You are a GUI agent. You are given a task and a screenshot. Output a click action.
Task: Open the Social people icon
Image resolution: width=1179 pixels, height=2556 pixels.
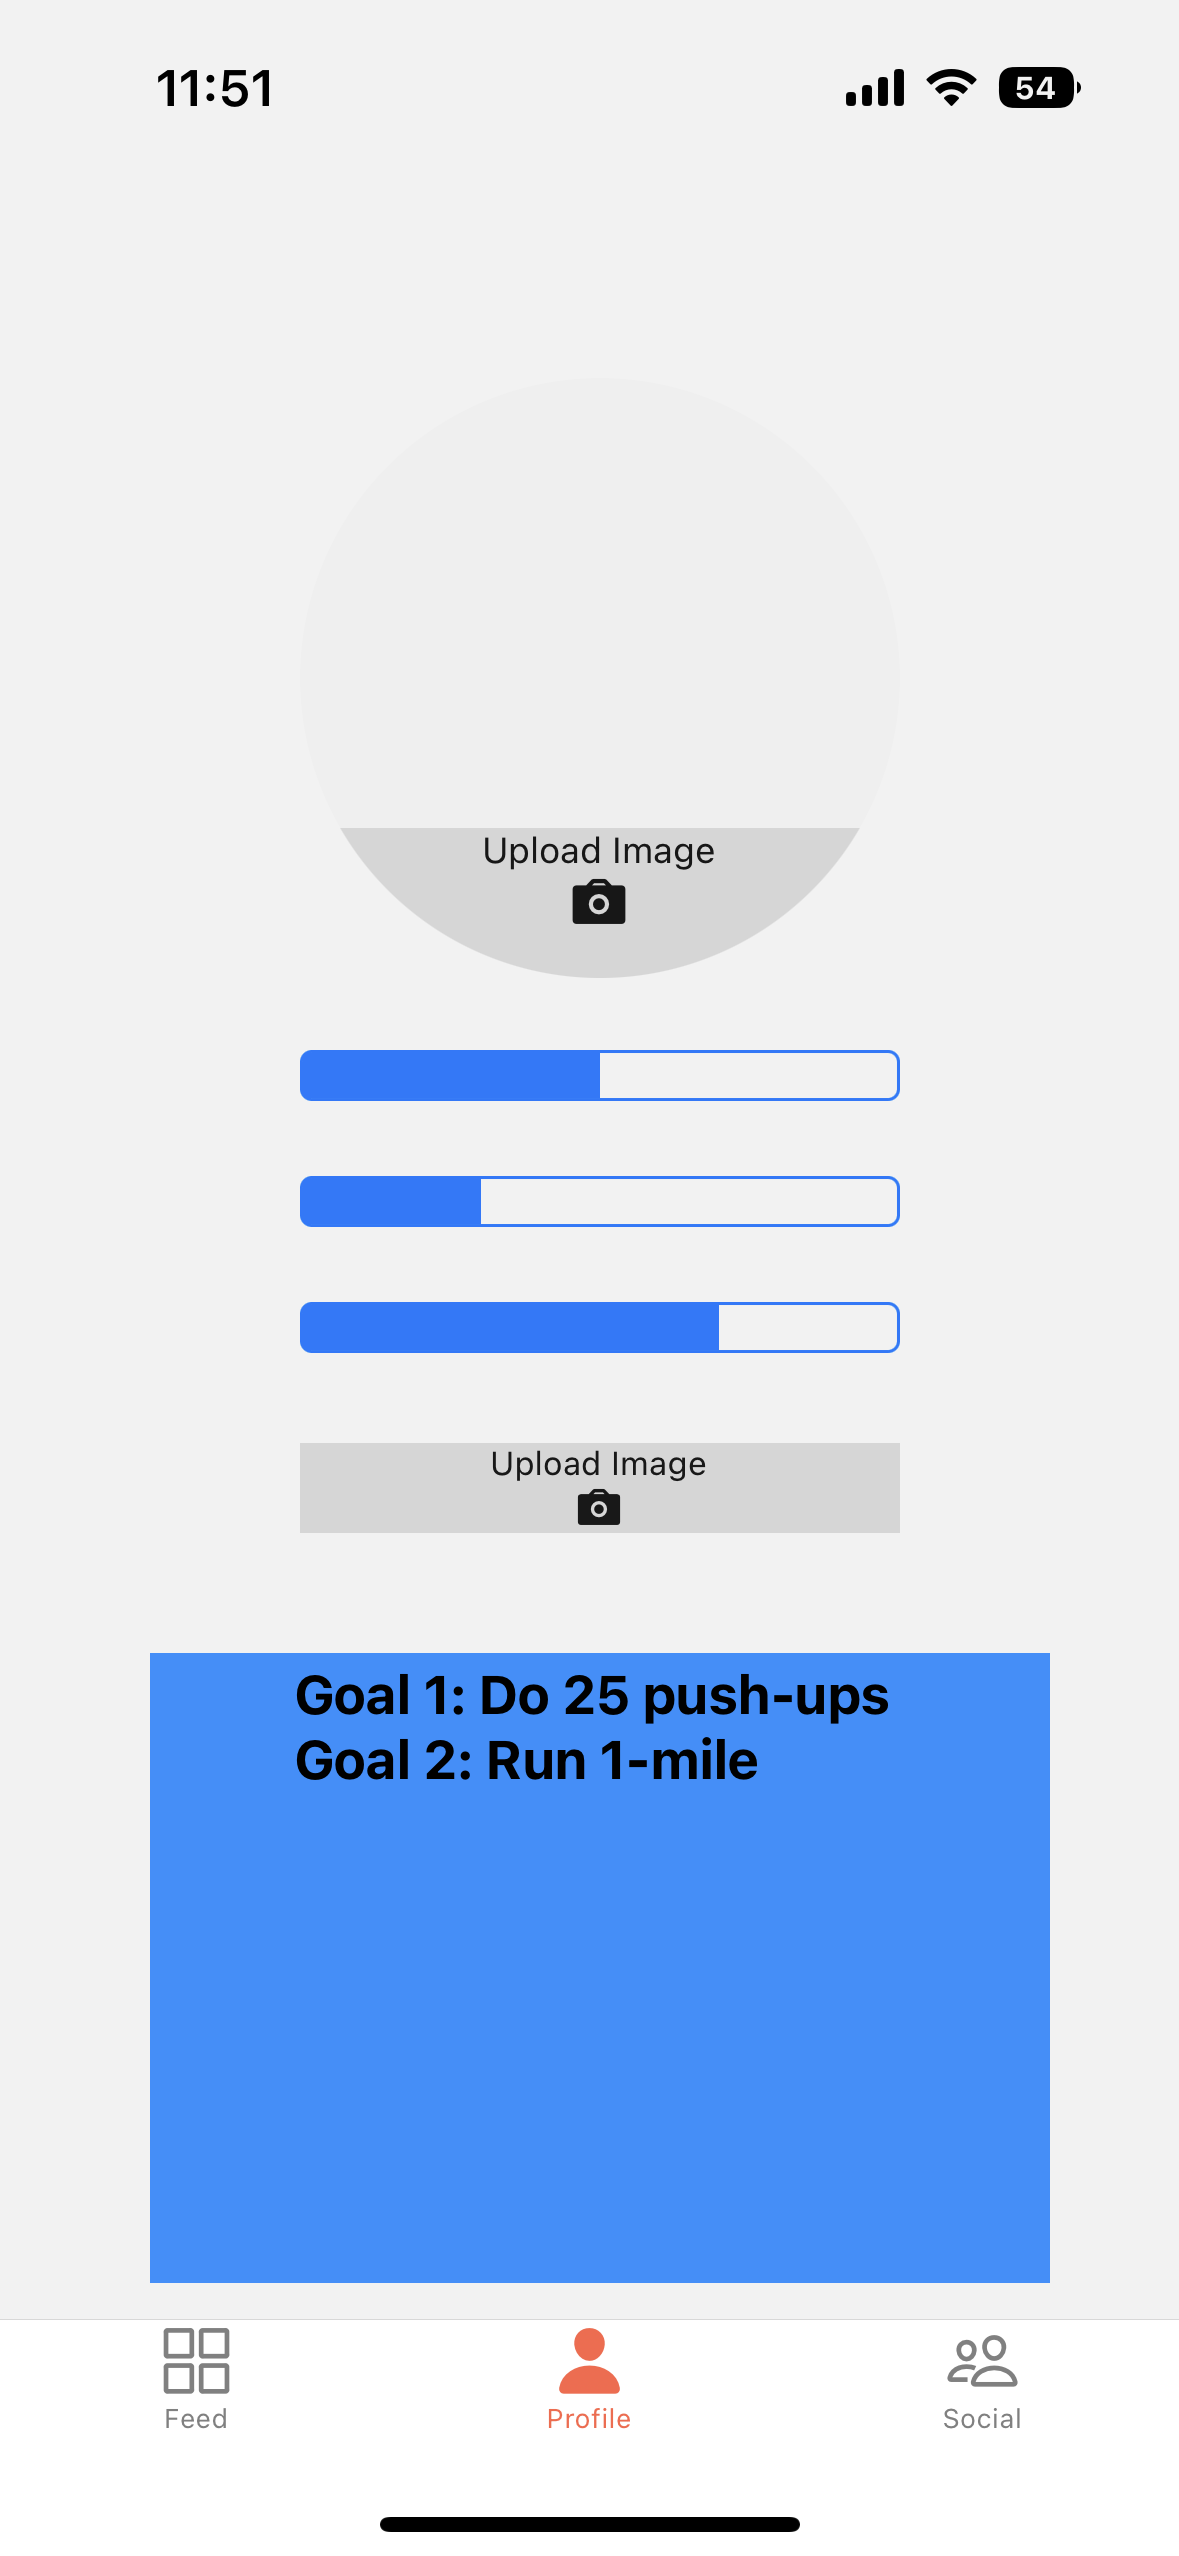click(982, 2361)
